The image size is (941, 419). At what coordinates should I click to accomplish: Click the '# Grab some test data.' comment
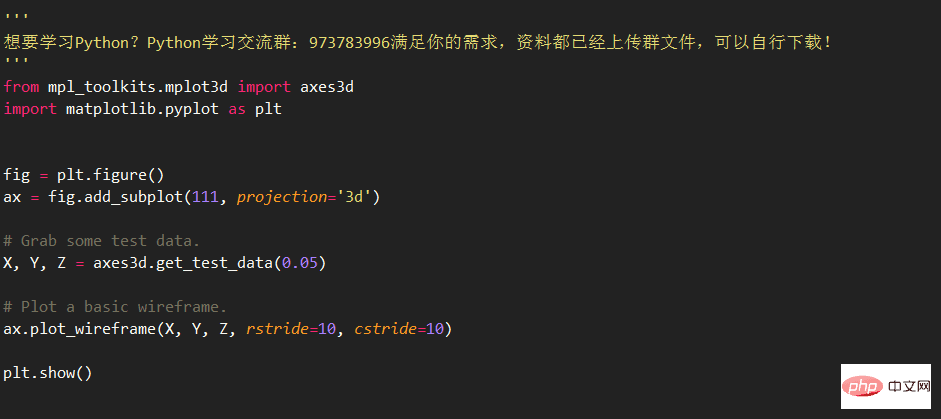(101, 241)
